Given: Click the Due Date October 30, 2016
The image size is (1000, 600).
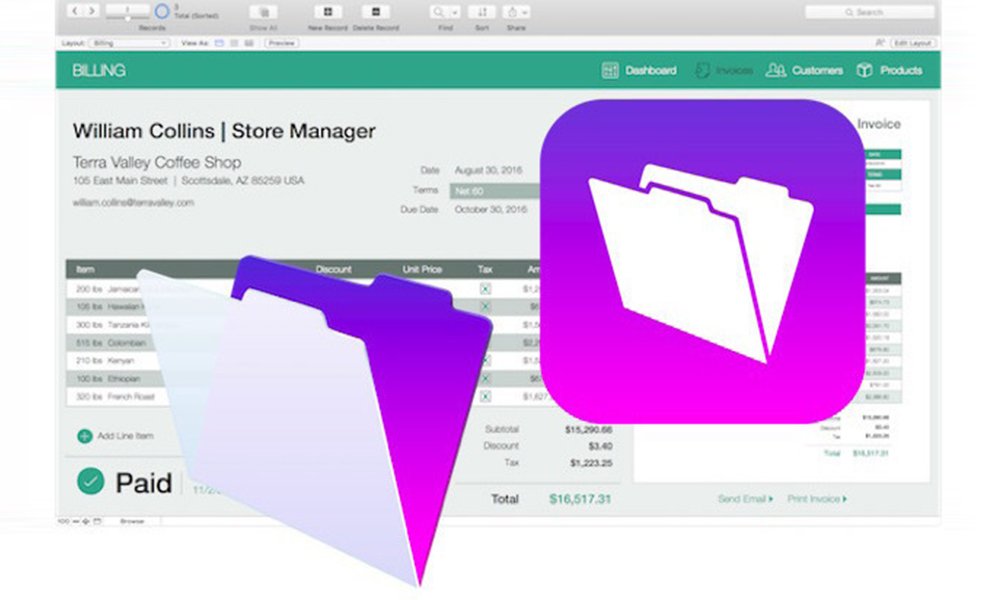Looking at the screenshot, I should click(490, 209).
